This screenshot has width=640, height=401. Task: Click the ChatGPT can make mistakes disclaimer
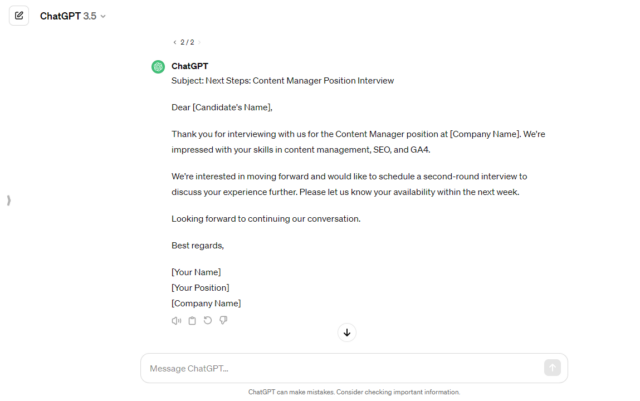[x=354, y=392]
